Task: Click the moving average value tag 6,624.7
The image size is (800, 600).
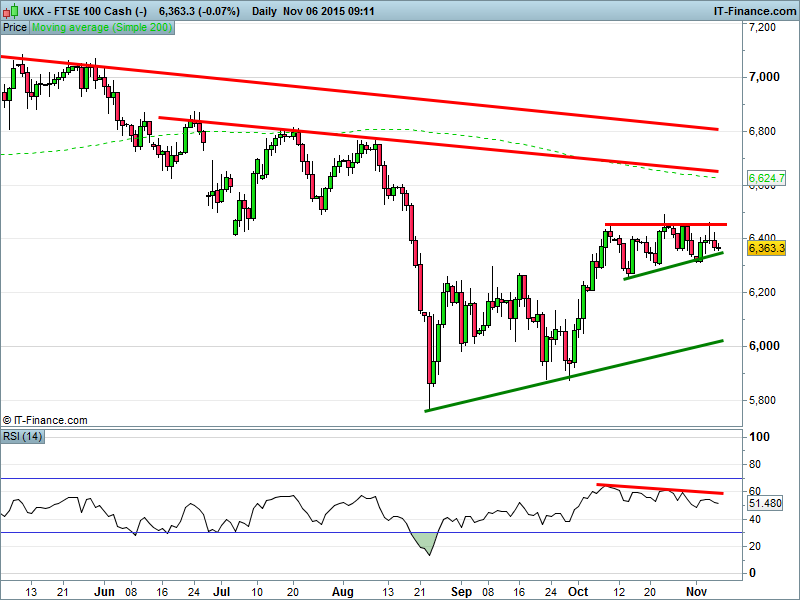Action: point(766,178)
